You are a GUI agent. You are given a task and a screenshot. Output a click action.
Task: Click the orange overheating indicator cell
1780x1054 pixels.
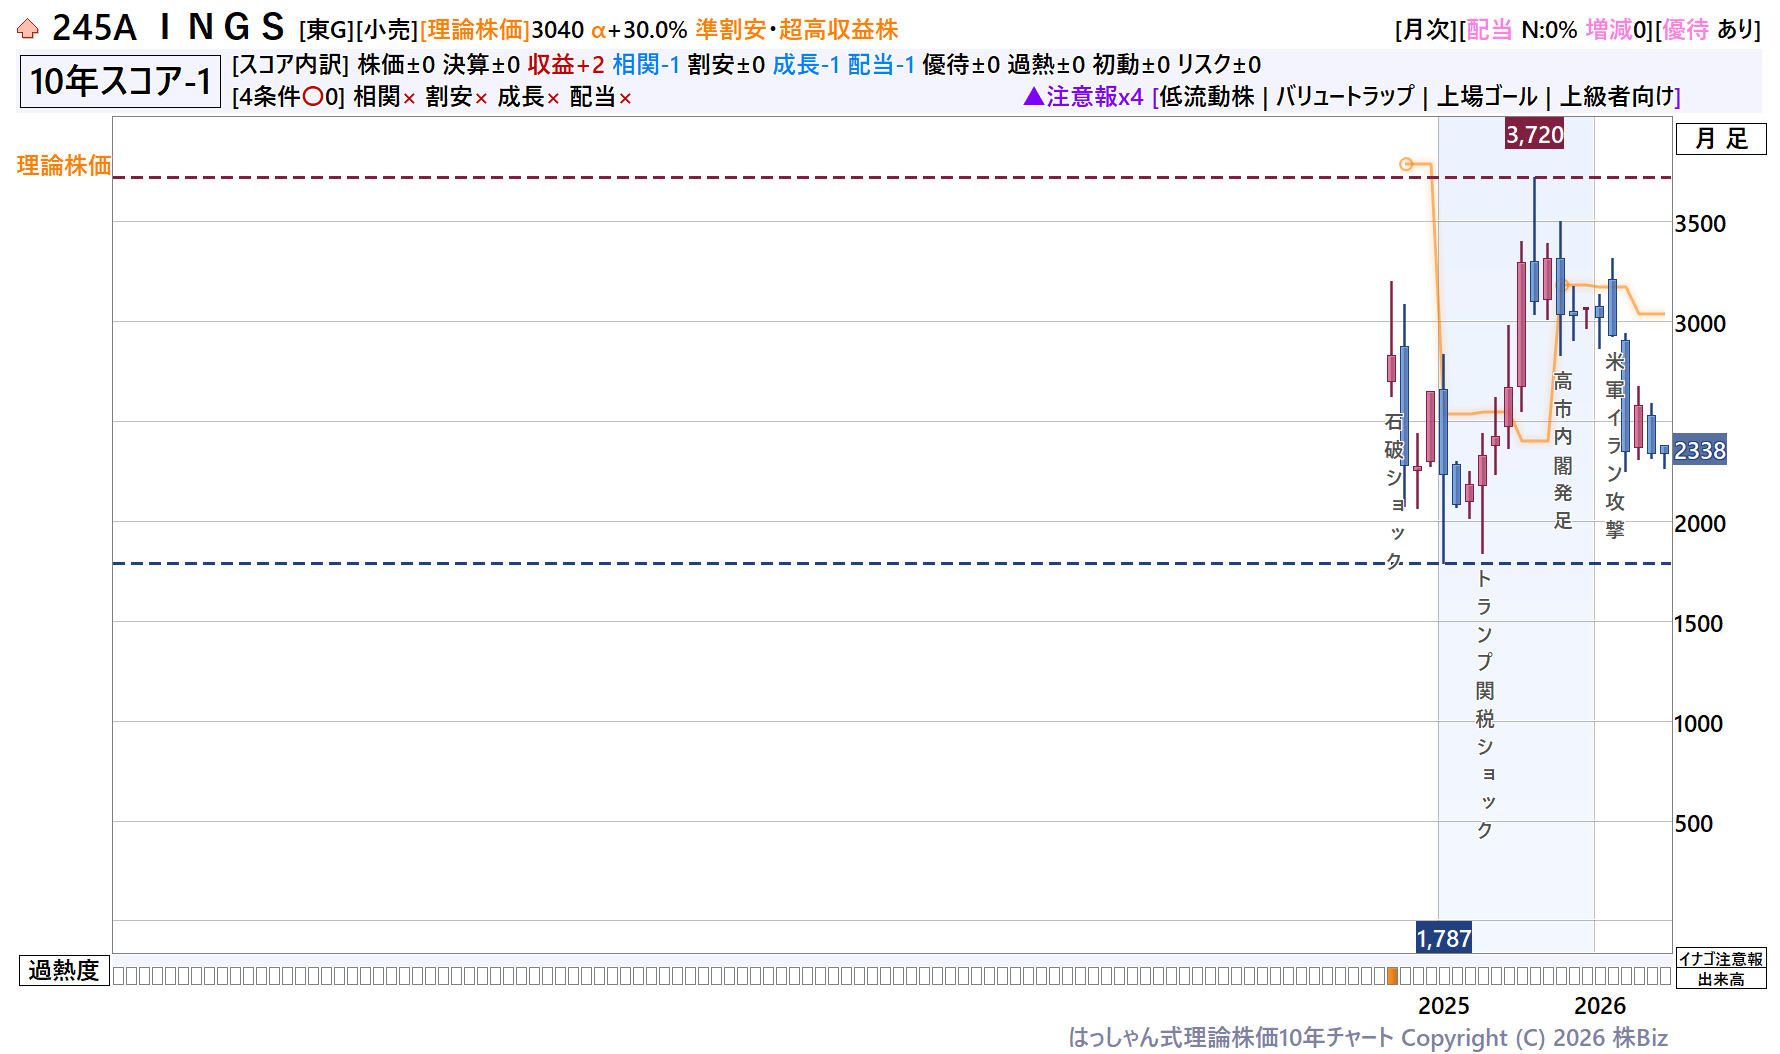click(1392, 976)
